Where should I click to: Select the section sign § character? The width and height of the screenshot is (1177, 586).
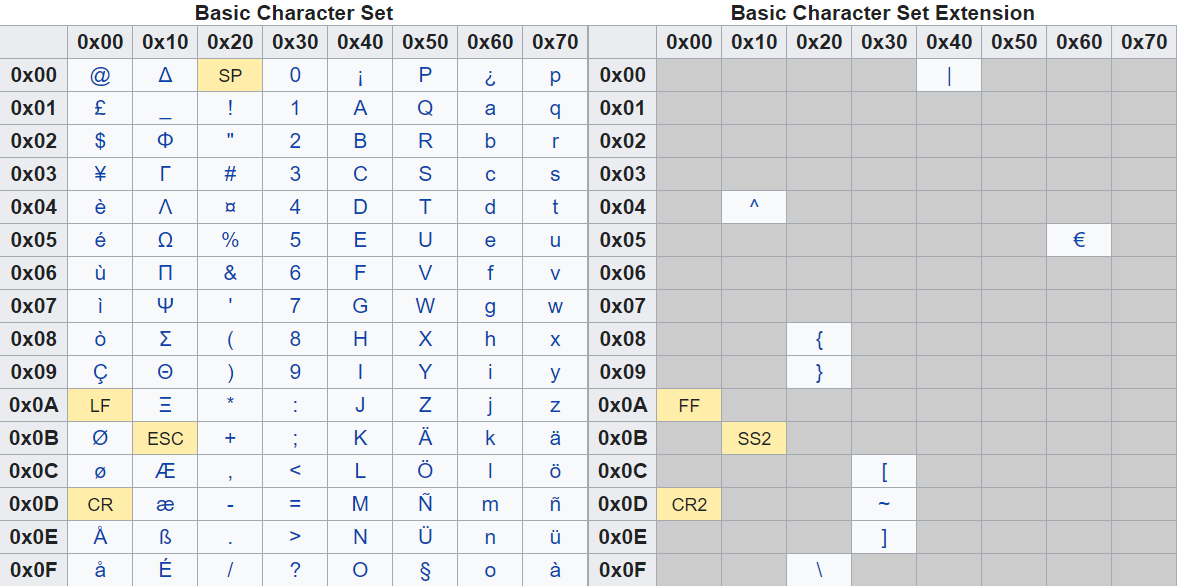[425, 570]
